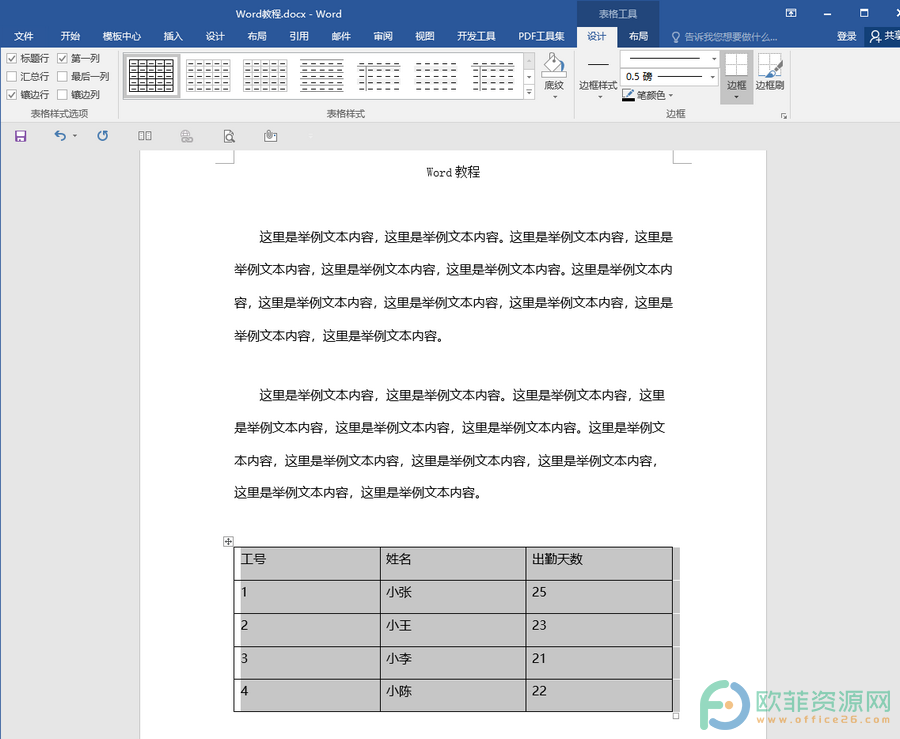
Task: Expand the table styles gallery
Action: pos(529,92)
